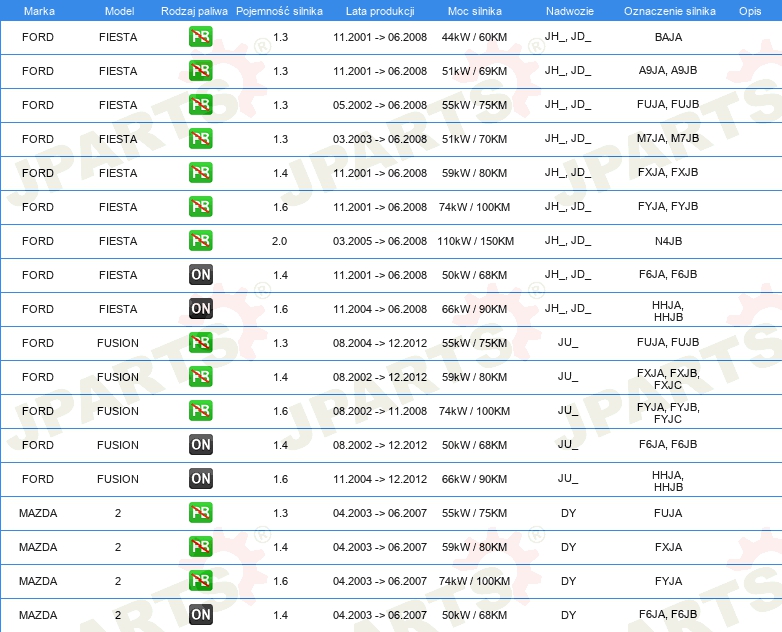Viewport: 782px width, 632px height.
Task: Click the Lata produkcji column header
Action: 380,11
